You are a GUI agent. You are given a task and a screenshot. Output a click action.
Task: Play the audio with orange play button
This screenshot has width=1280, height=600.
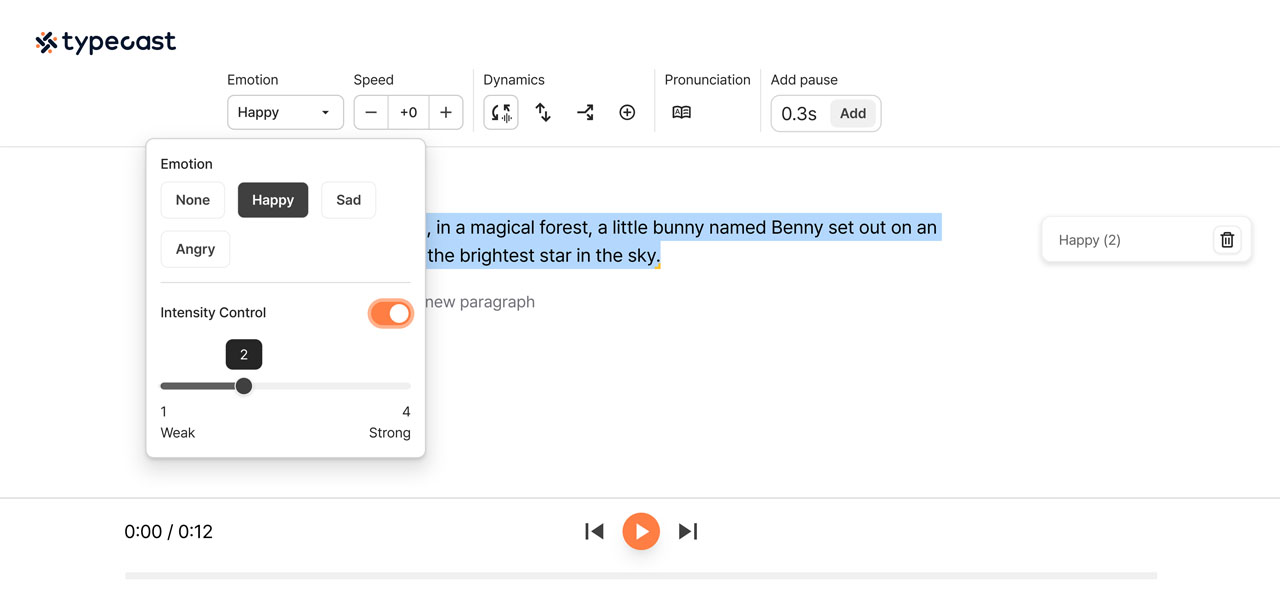(641, 531)
